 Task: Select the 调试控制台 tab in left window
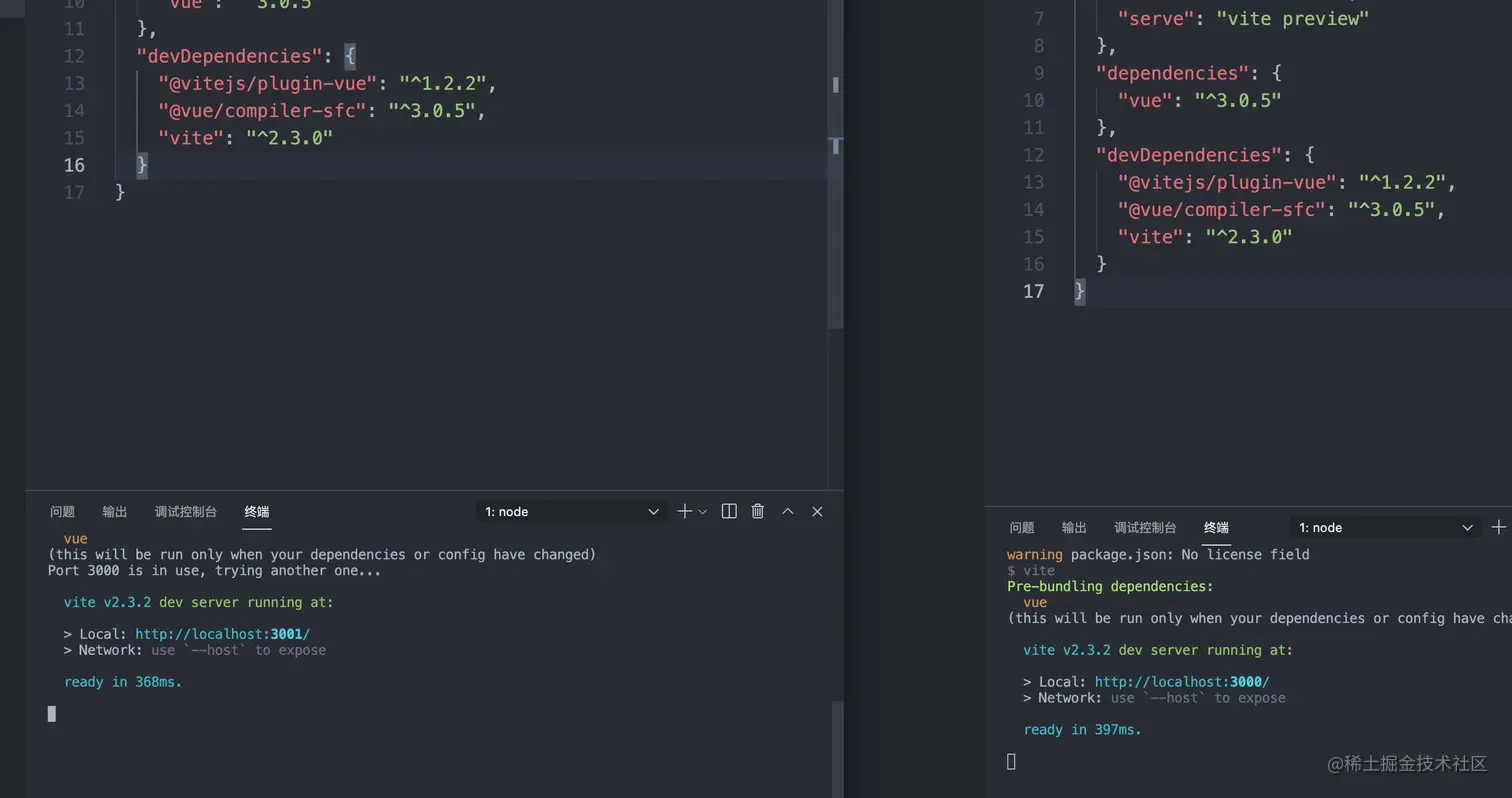click(x=186, y=511)
